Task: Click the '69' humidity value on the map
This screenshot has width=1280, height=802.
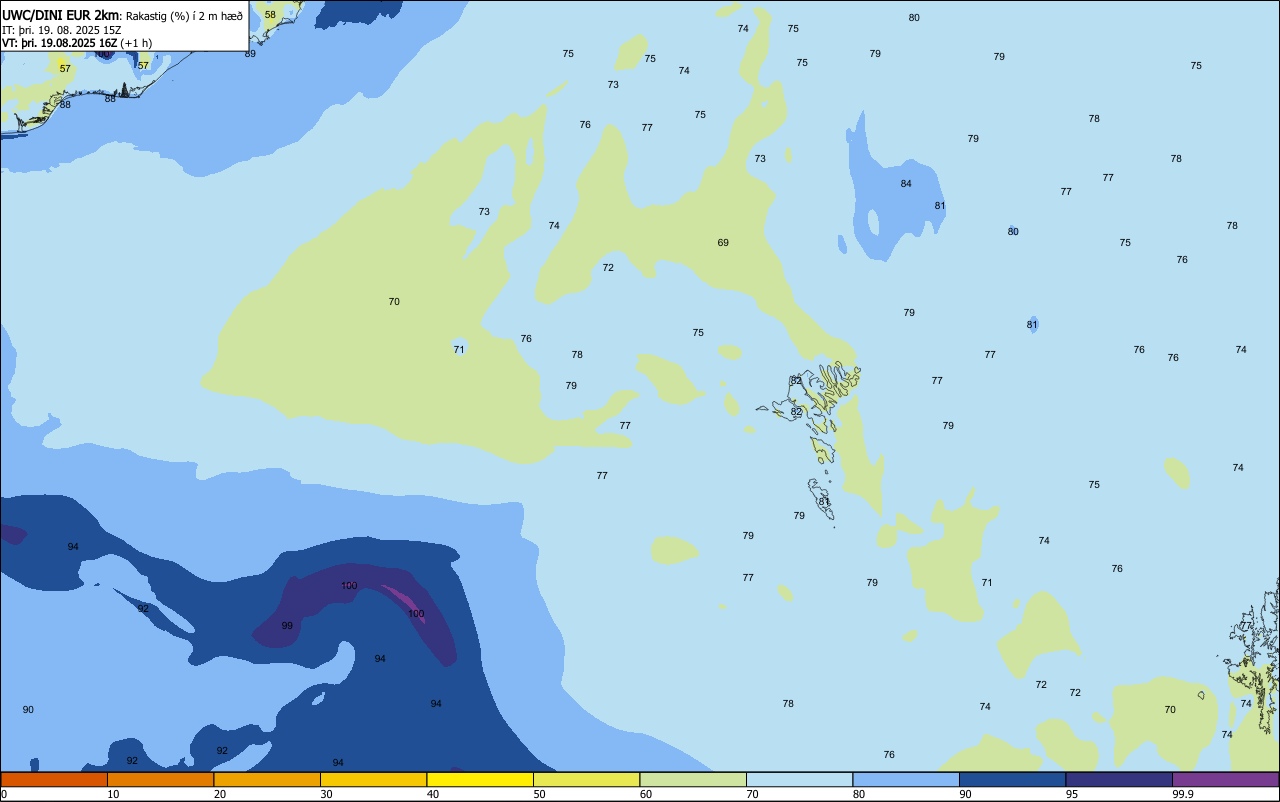Action: pos(723,243)
